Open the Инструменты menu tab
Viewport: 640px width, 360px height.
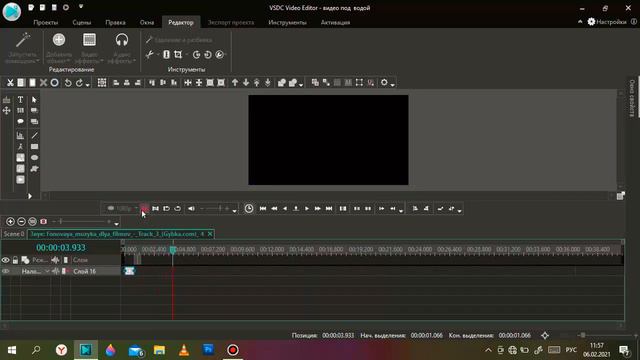point(287,22)
